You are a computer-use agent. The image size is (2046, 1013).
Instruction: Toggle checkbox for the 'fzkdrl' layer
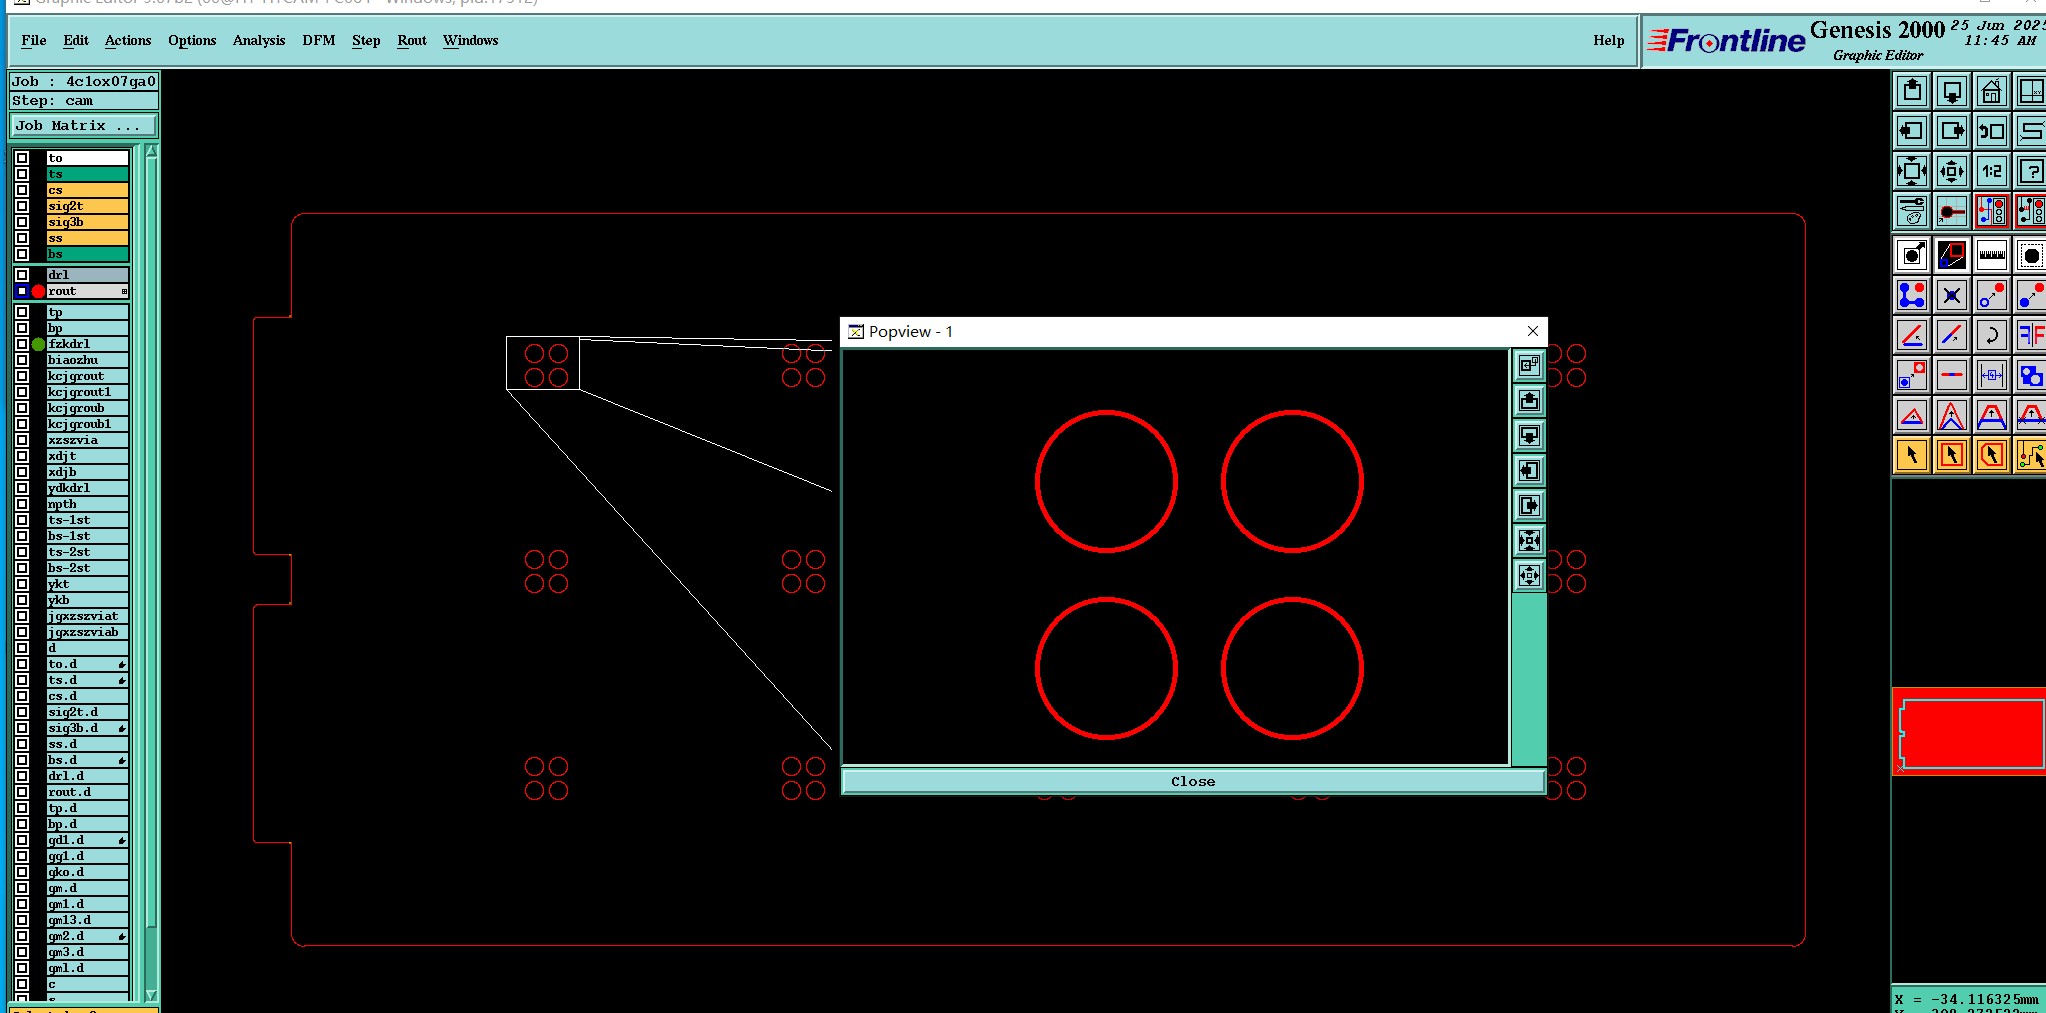pyautogui.click(x=22, y=344)
